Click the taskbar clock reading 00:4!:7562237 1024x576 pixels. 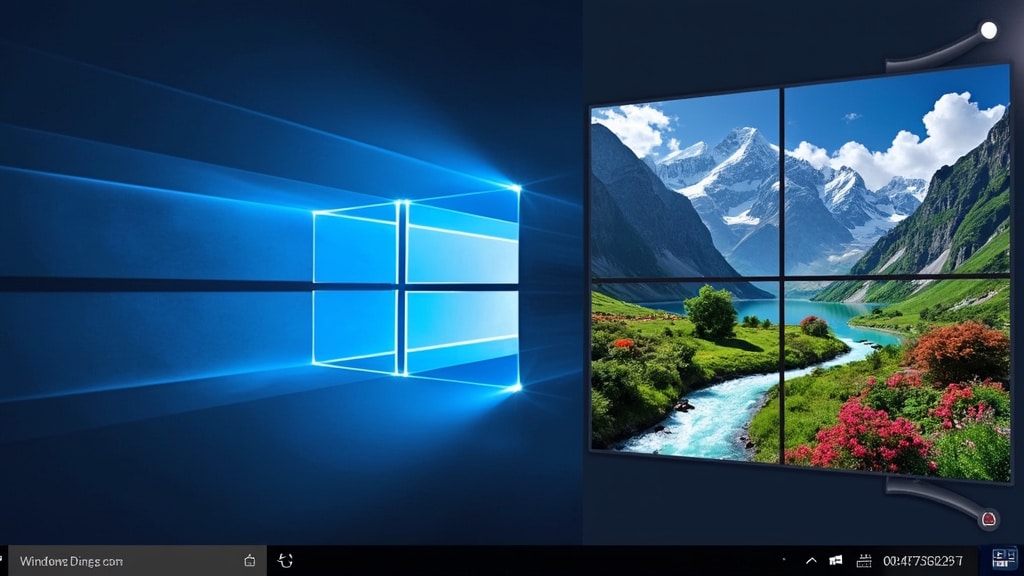(923, 561)
